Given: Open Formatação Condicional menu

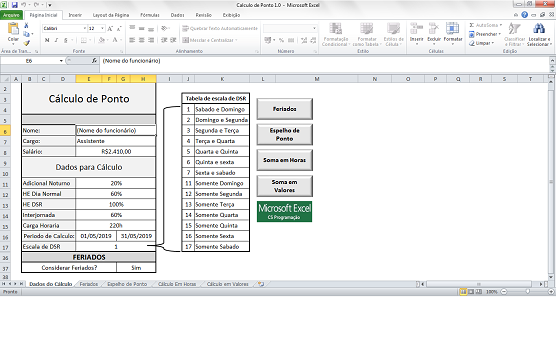Looking at the screenshot, I should 335,34.
